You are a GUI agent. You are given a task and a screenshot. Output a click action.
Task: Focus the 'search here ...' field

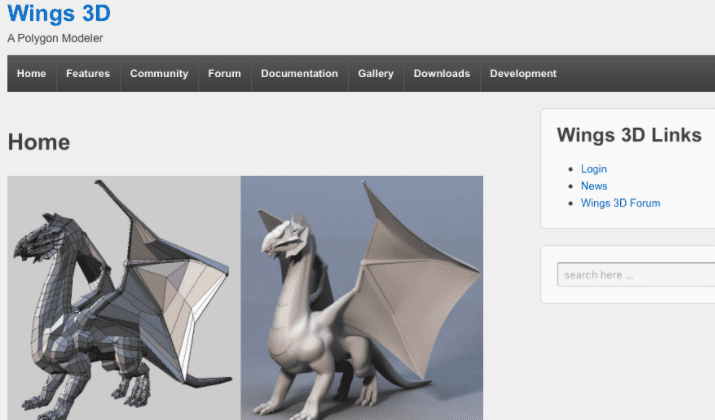pos(636,275)
